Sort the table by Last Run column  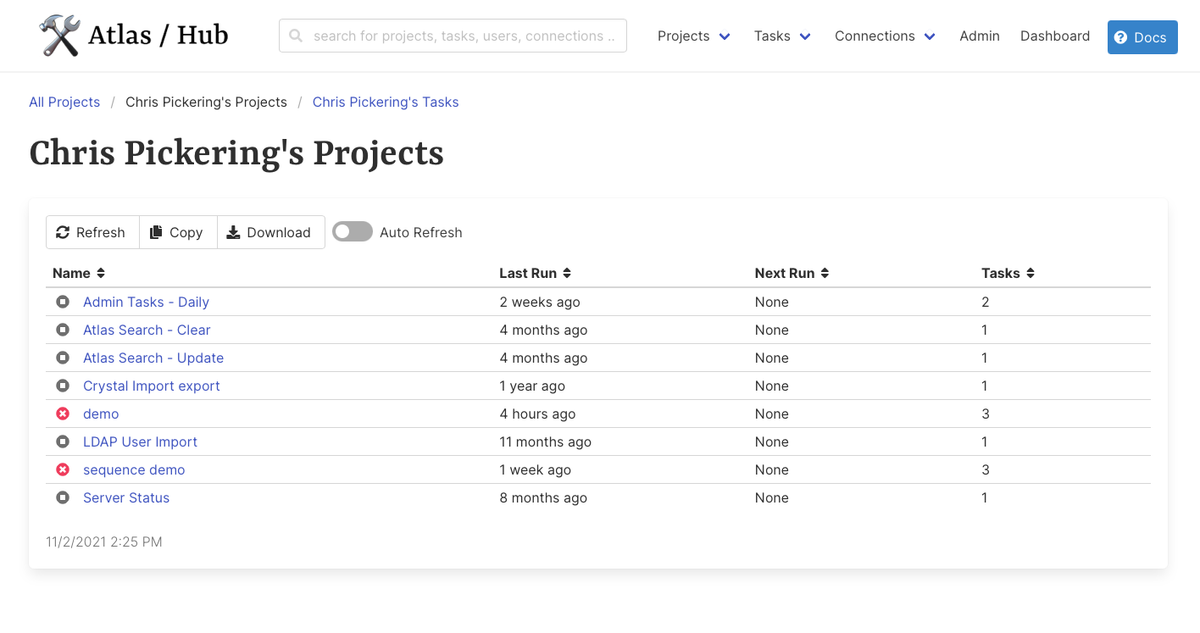pyautogui.click(x=534, y=272)
